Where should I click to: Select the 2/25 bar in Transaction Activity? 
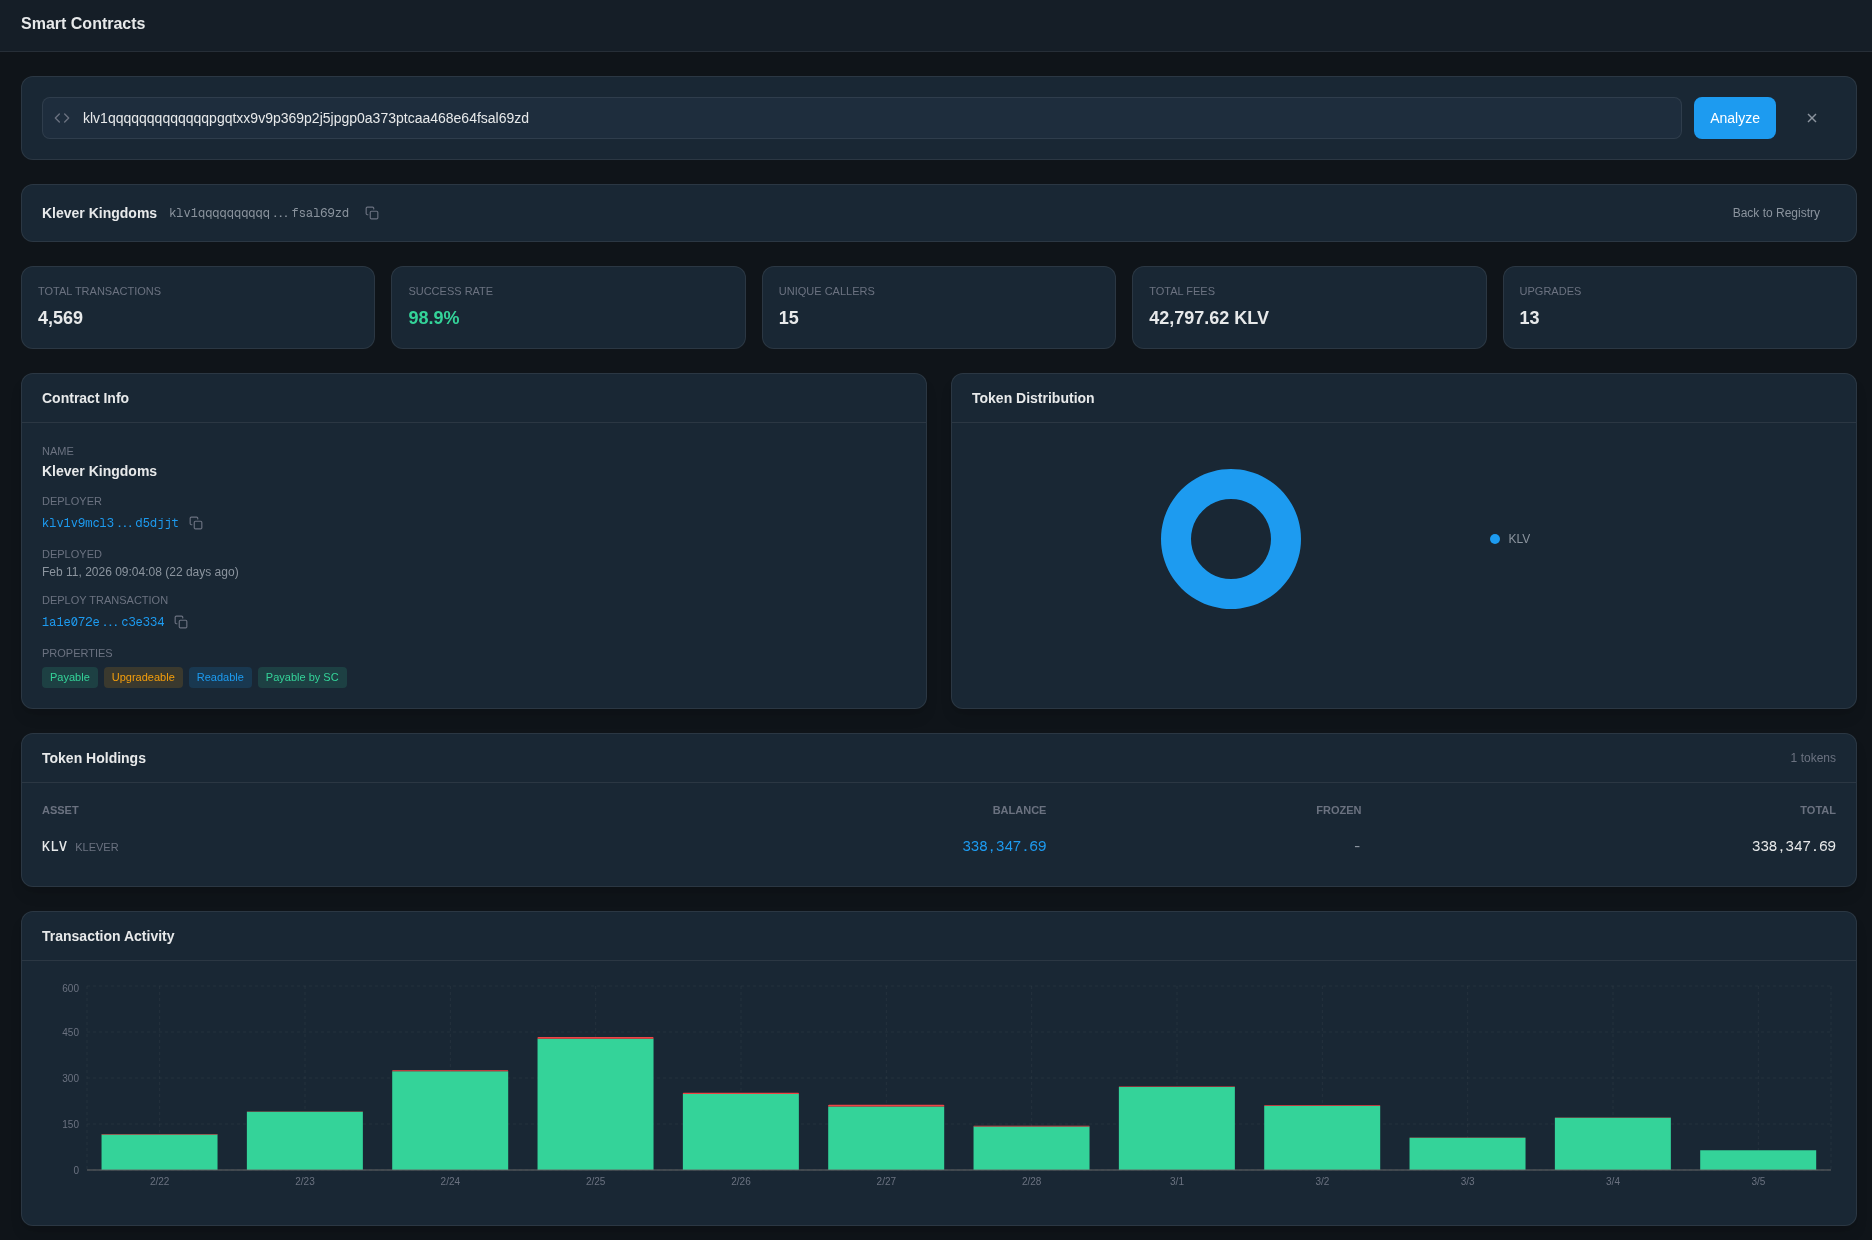(x=595, y=1104)
